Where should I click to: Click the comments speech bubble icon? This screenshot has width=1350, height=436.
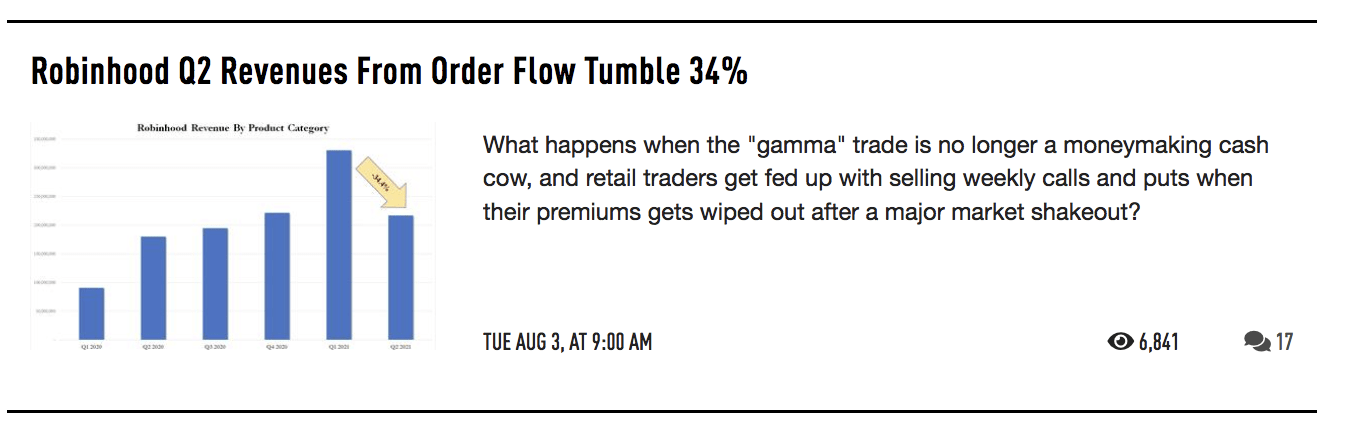click(x=1256, y=342)
